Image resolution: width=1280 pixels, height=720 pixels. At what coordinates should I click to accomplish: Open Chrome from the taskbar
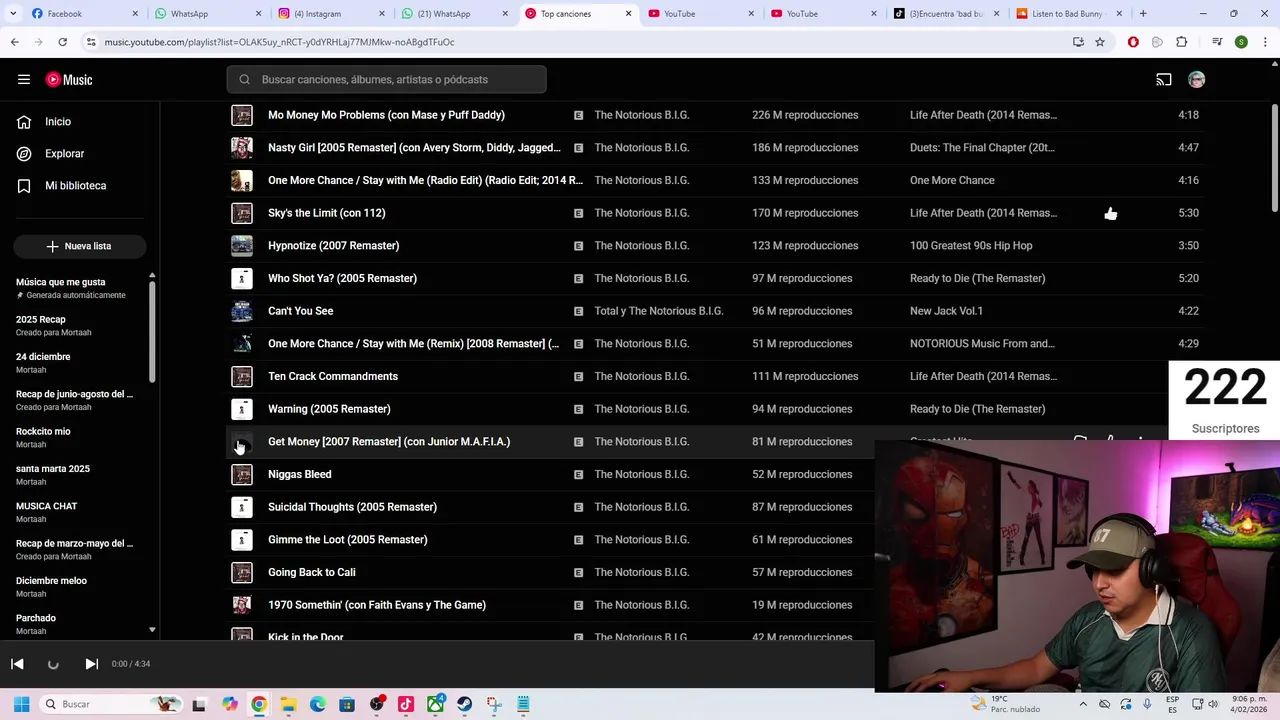pyautogui.click(x=259, y=704)
